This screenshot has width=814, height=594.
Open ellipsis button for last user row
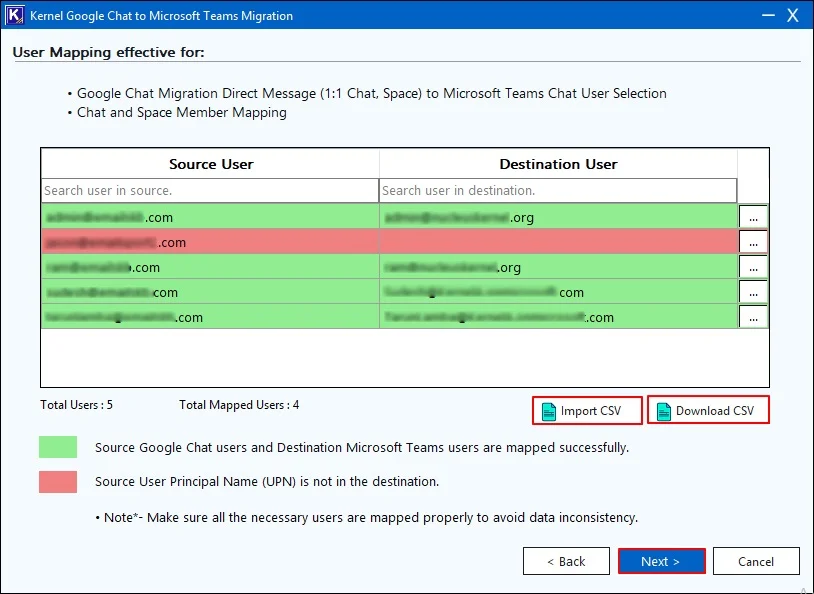point(753,317)
